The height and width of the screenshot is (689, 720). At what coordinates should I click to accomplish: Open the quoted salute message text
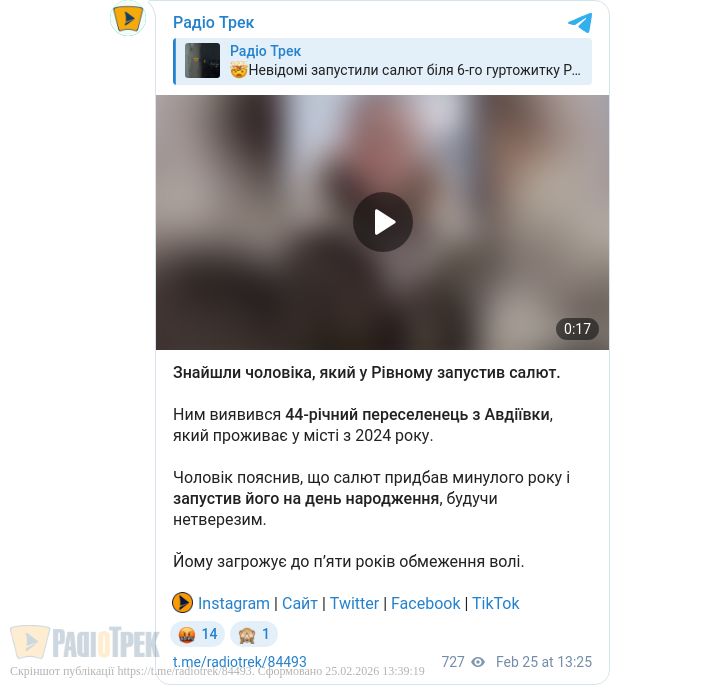[405, 70]
